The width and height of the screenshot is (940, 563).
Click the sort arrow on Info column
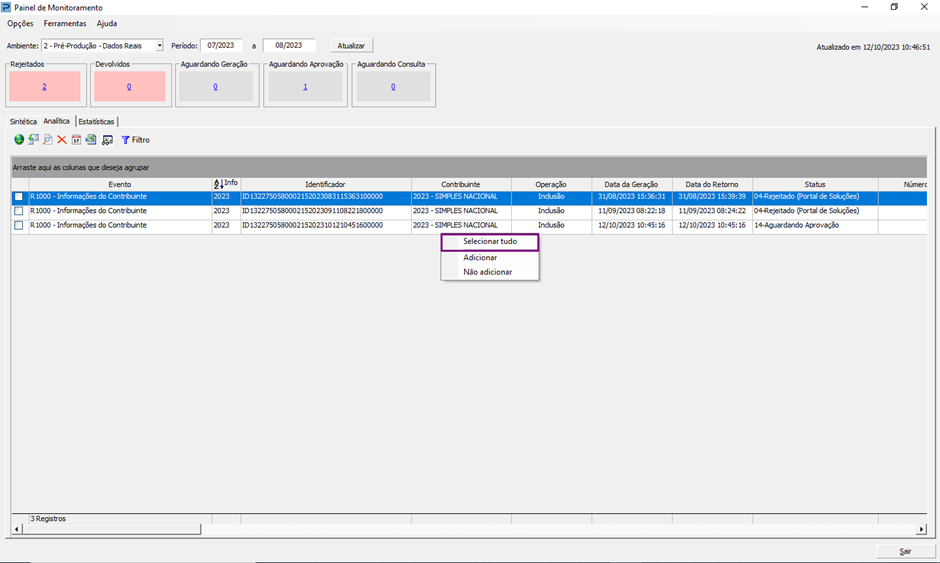click(218, 184)
